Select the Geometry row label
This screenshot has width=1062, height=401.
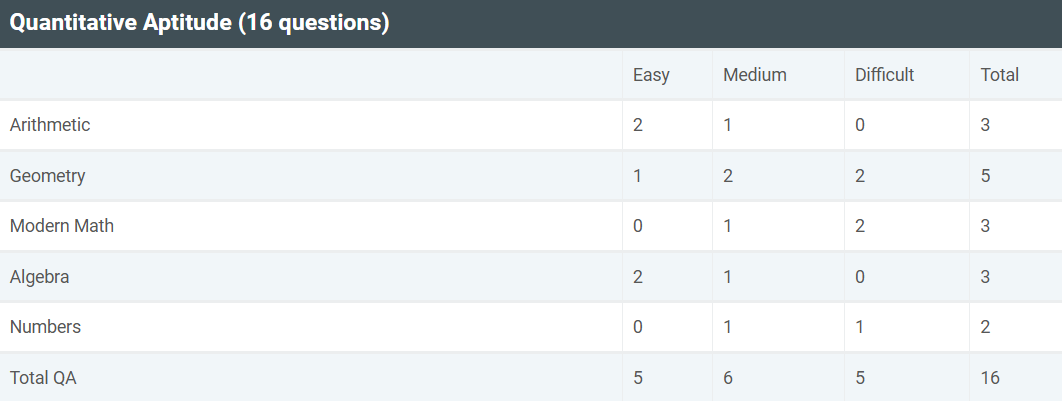[x=48, y=176]
